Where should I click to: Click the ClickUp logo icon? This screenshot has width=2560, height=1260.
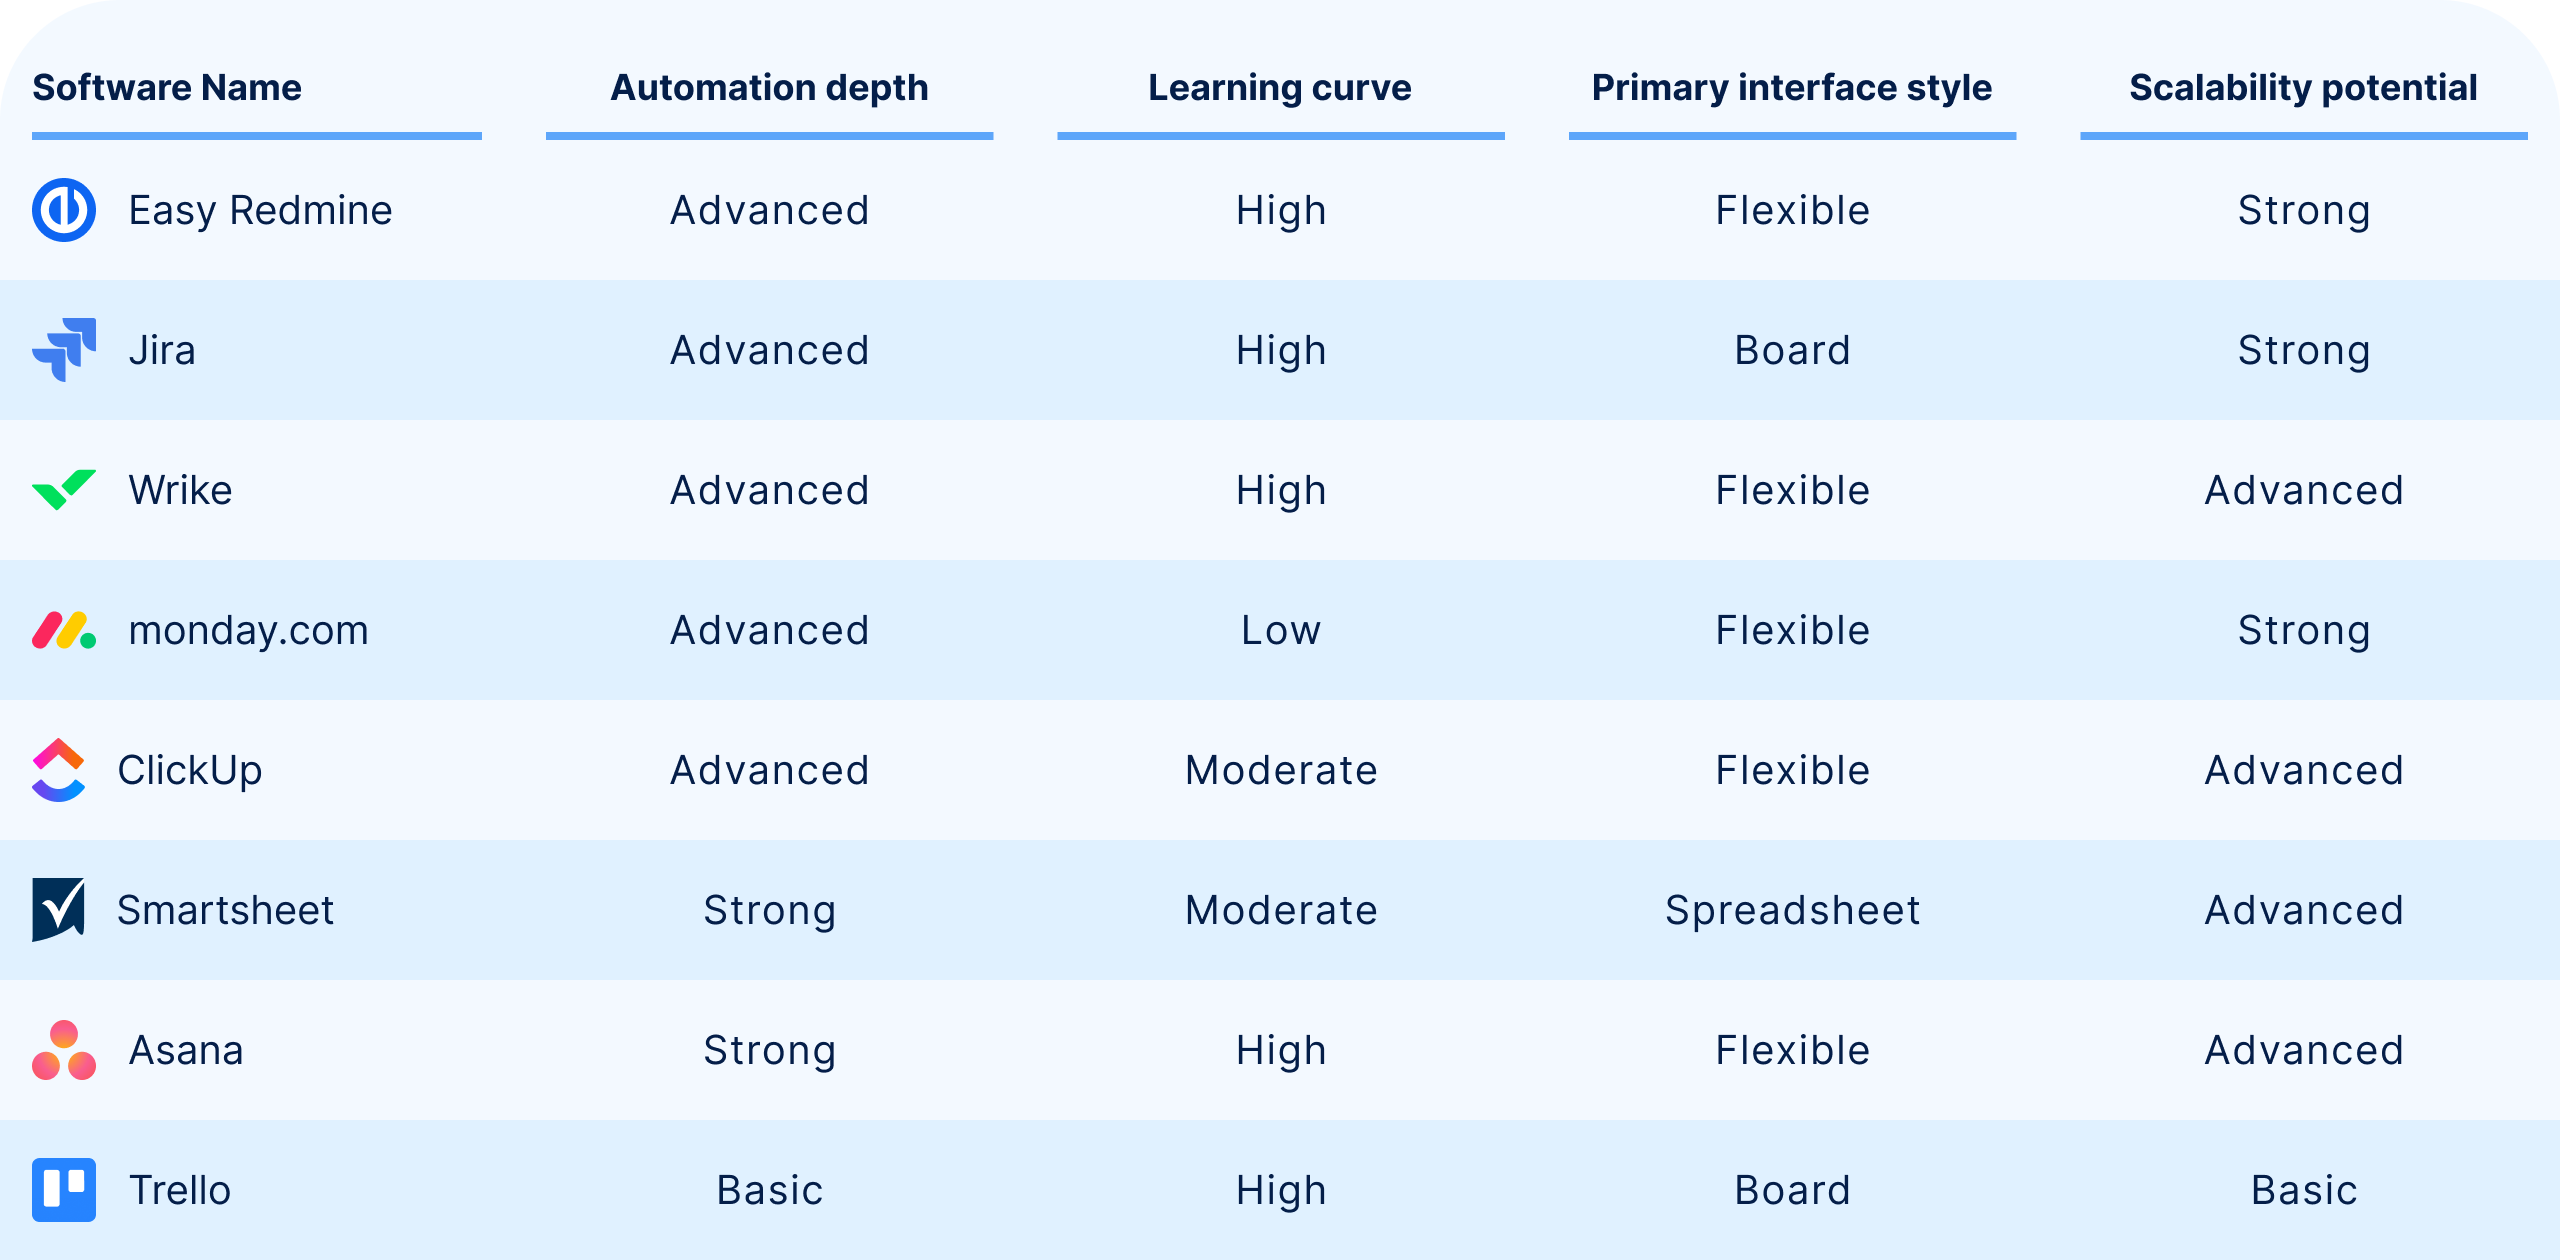(58, 770)
